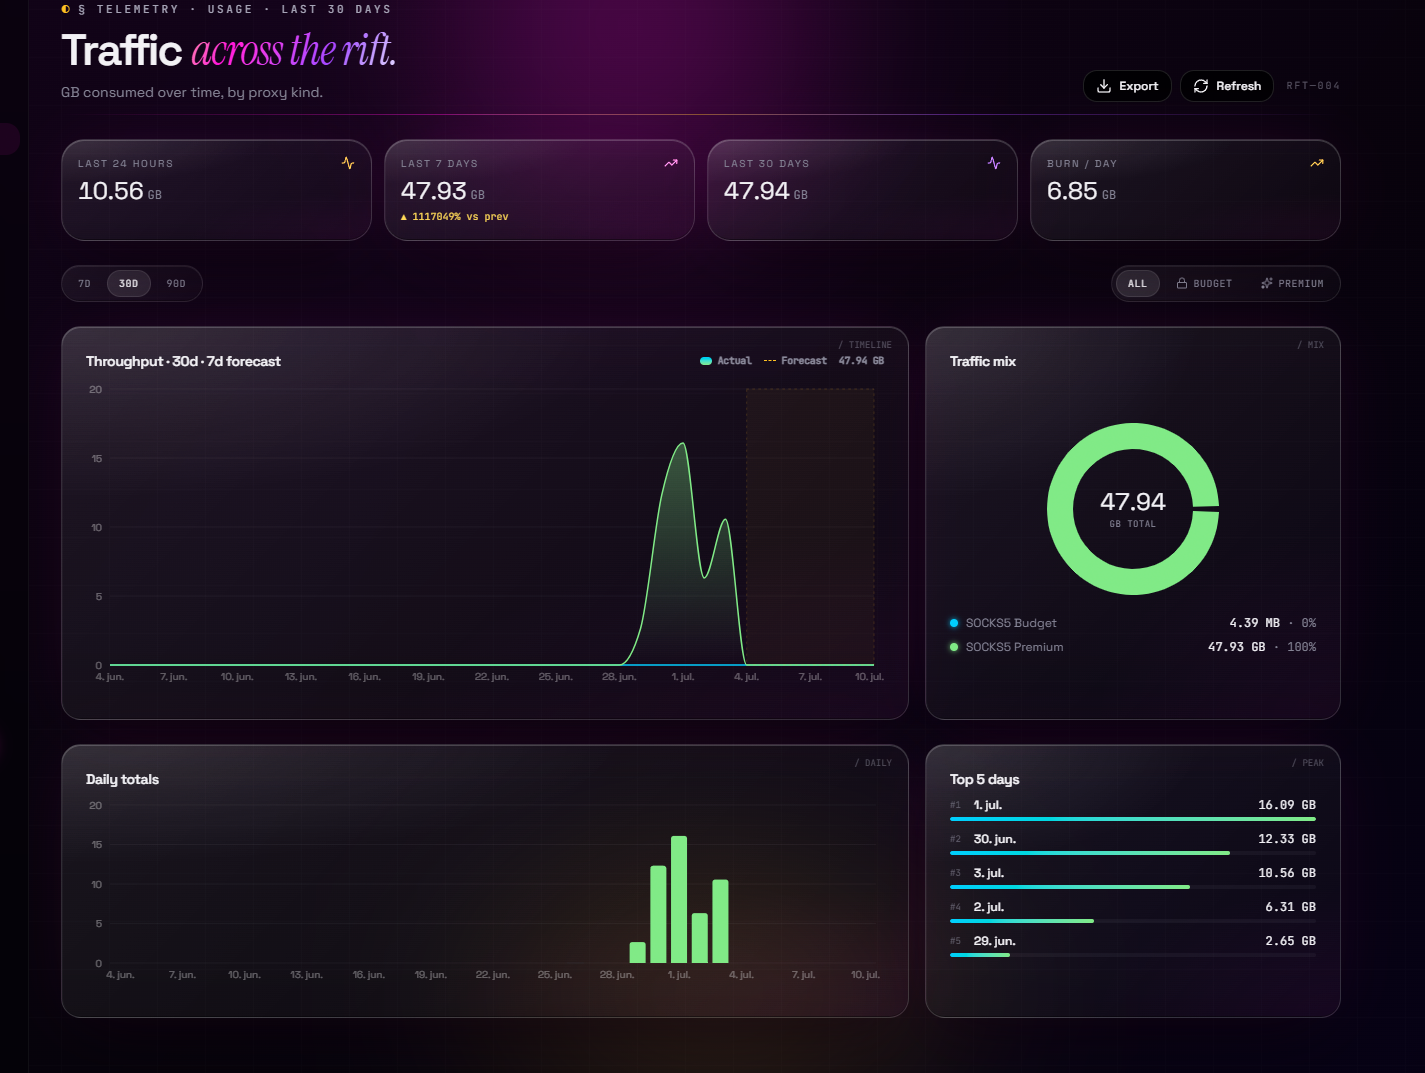
Task: Switch to the ALL proxy filter
Action: pyautogui.click(x=1138, y=284)
